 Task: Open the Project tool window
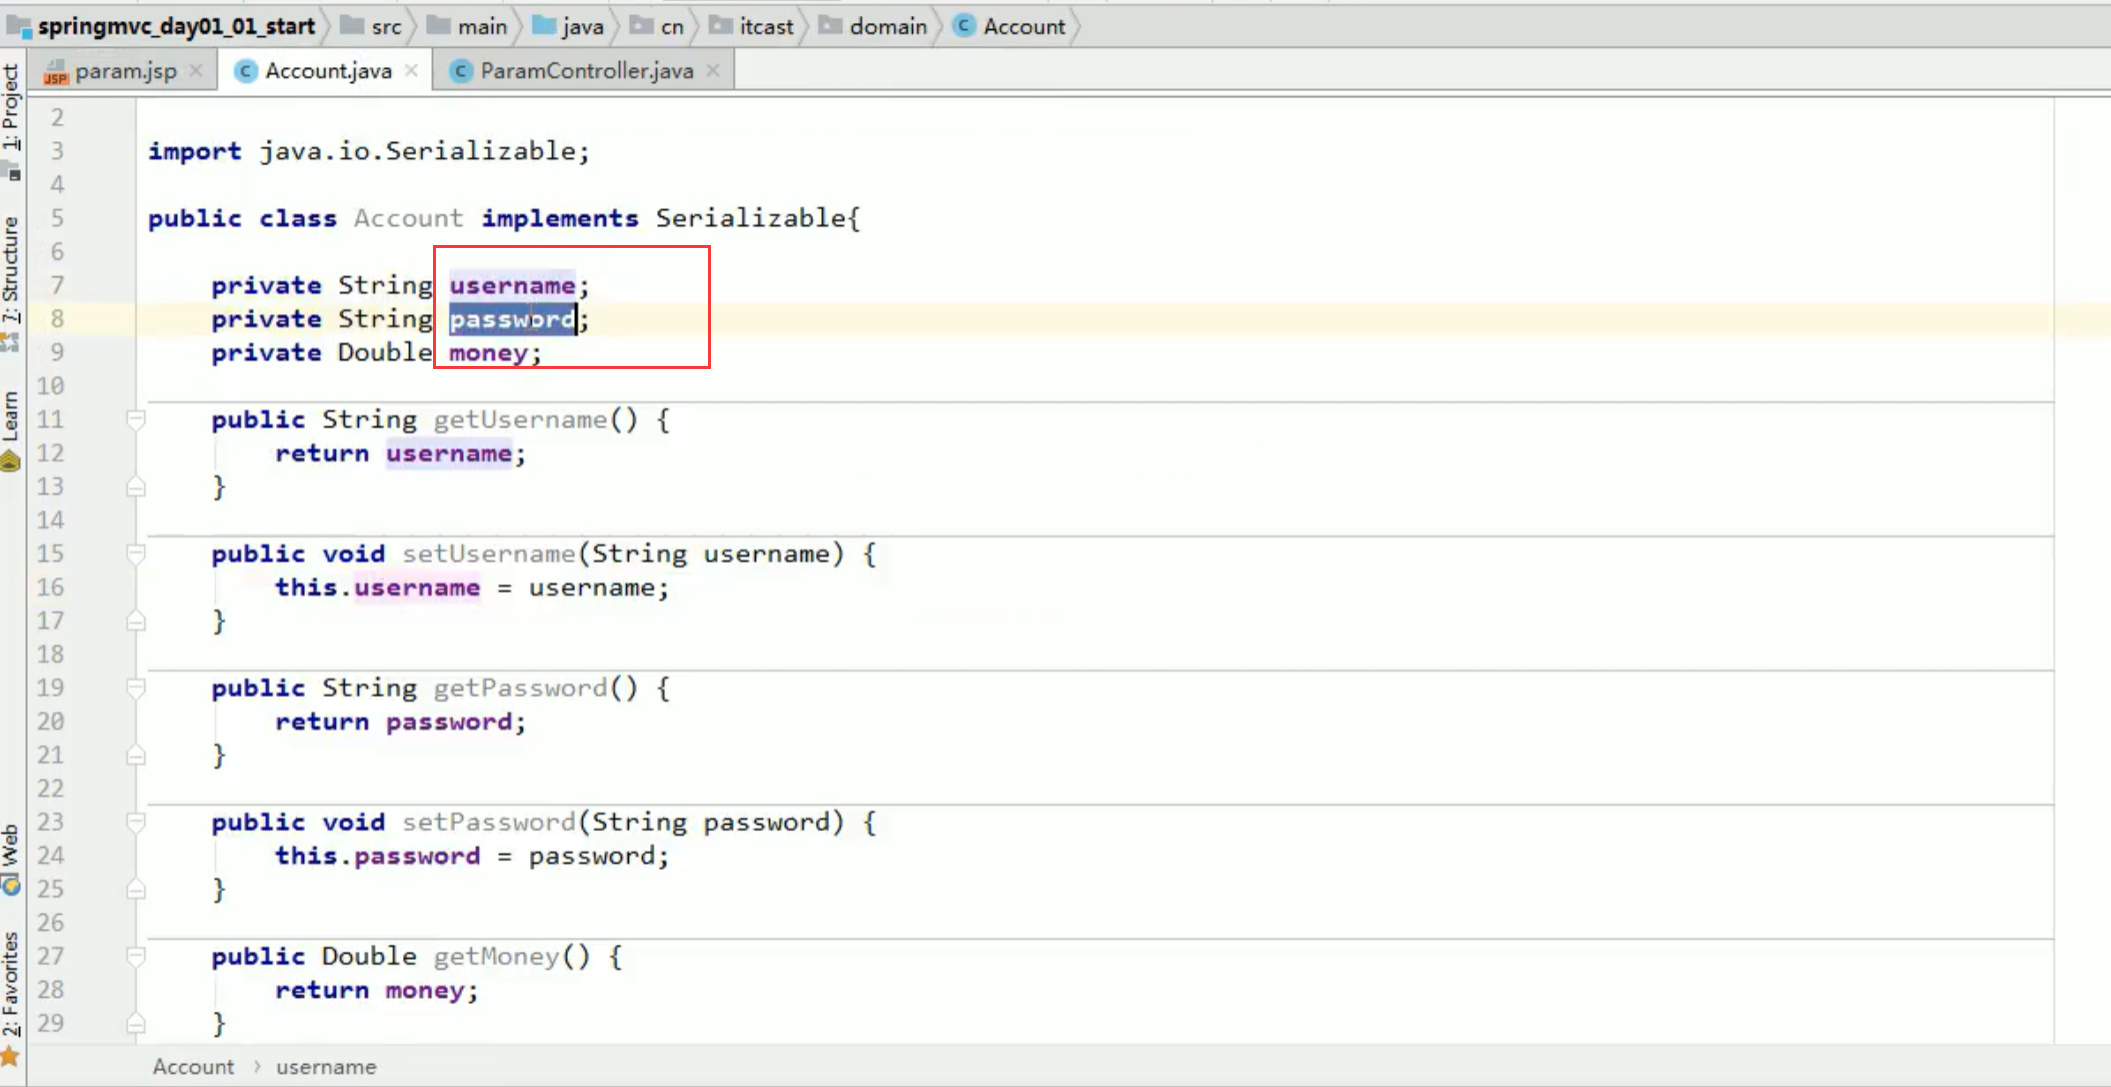[11, 108]
